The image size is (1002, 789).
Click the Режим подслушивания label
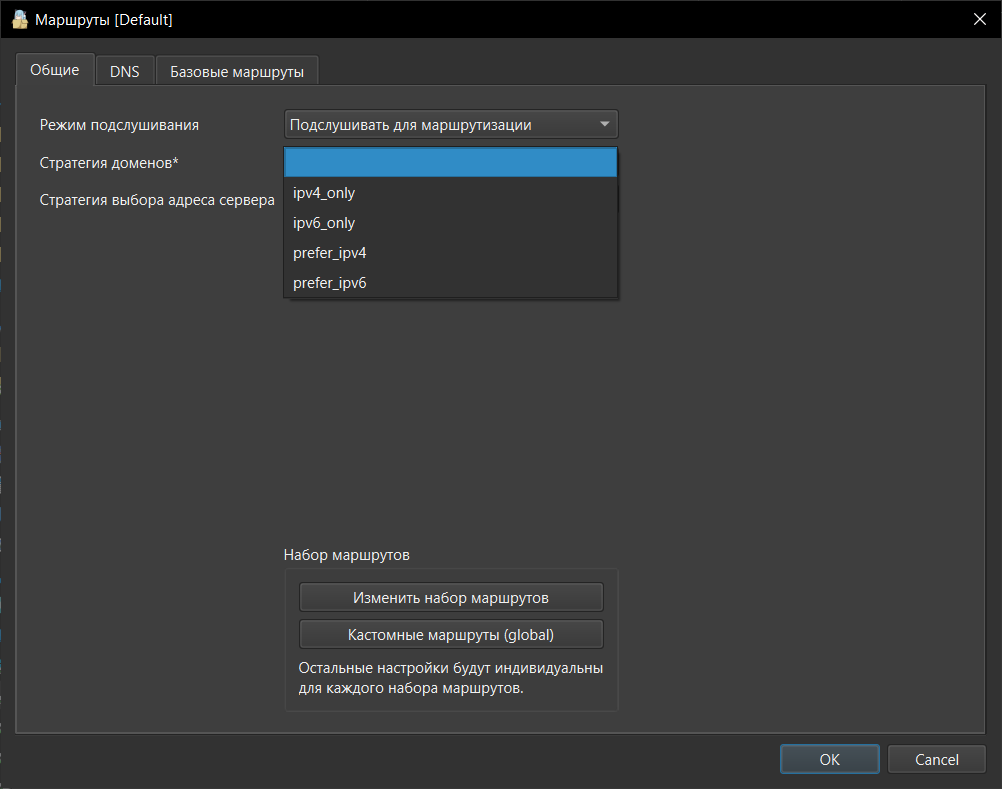(119, 125)
